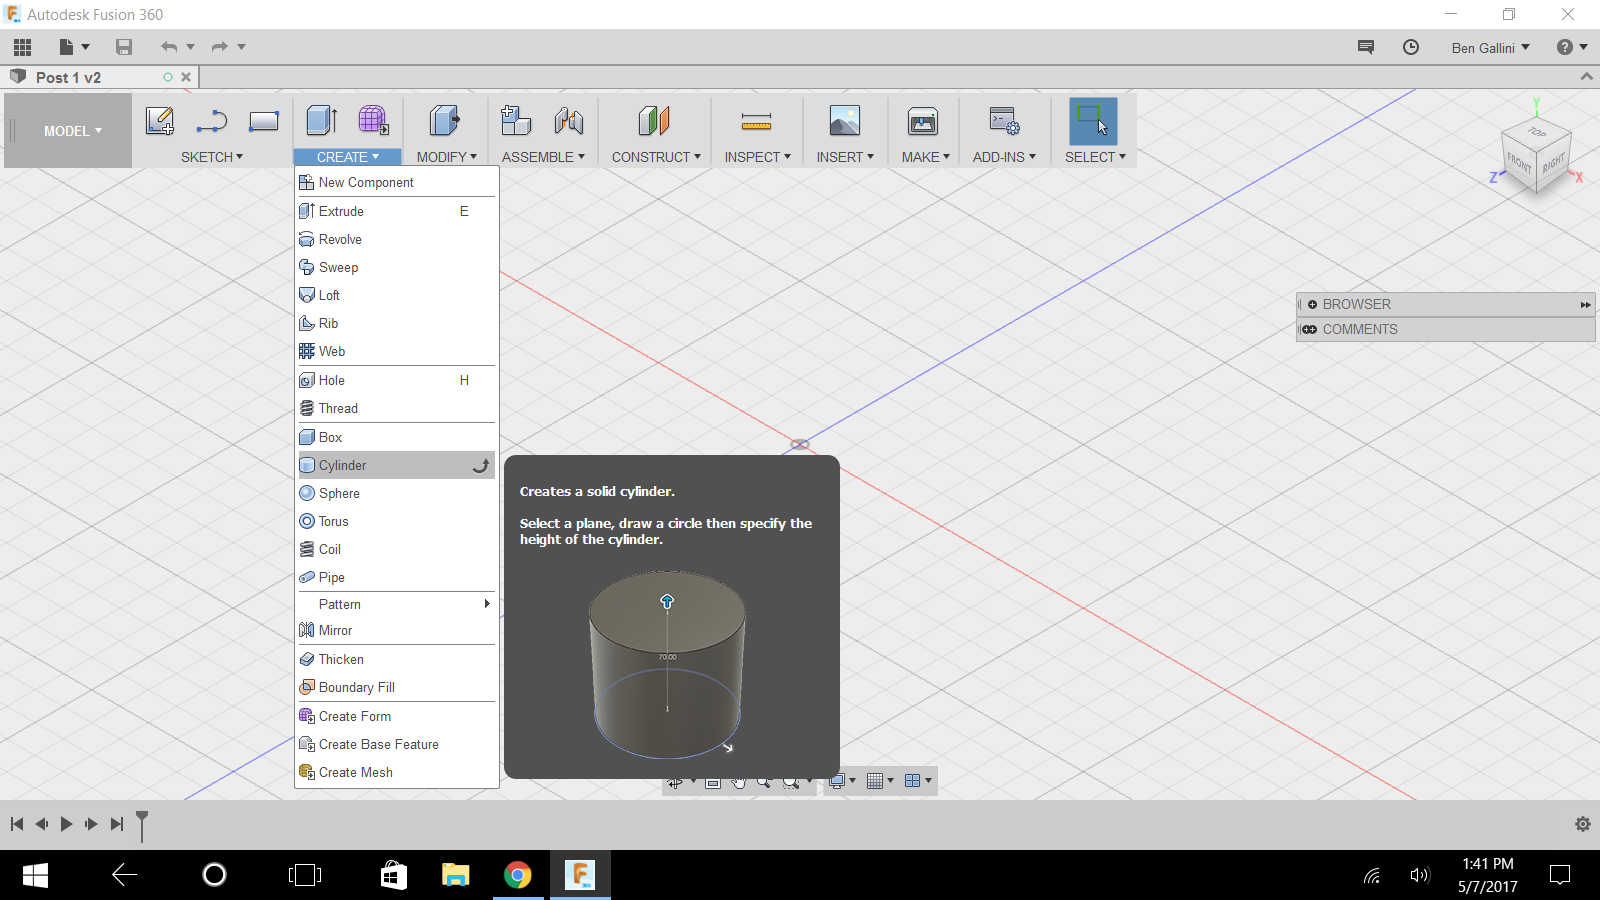This screenshot has width=1600, height=900.
Task: Click the Extrude icon in toolbar
Action: (322, 120)
